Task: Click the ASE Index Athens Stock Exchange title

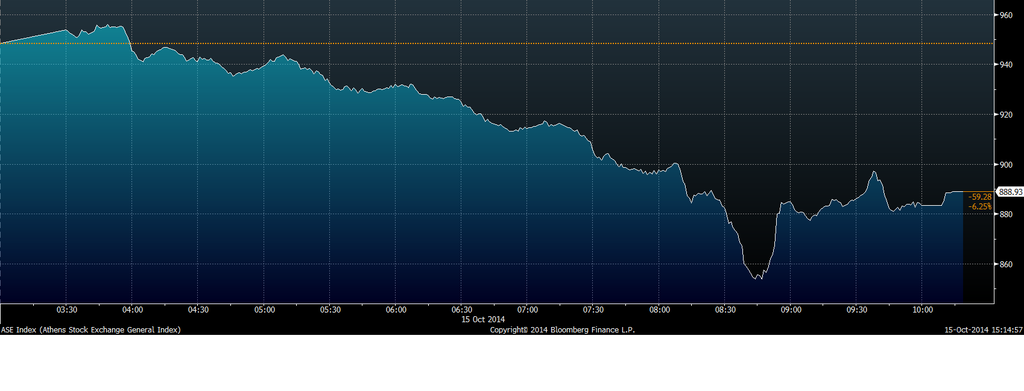Action: coord(91,330)
